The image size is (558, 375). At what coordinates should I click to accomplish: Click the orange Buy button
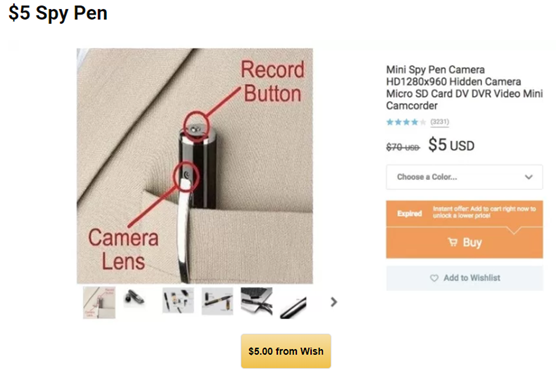464,243
